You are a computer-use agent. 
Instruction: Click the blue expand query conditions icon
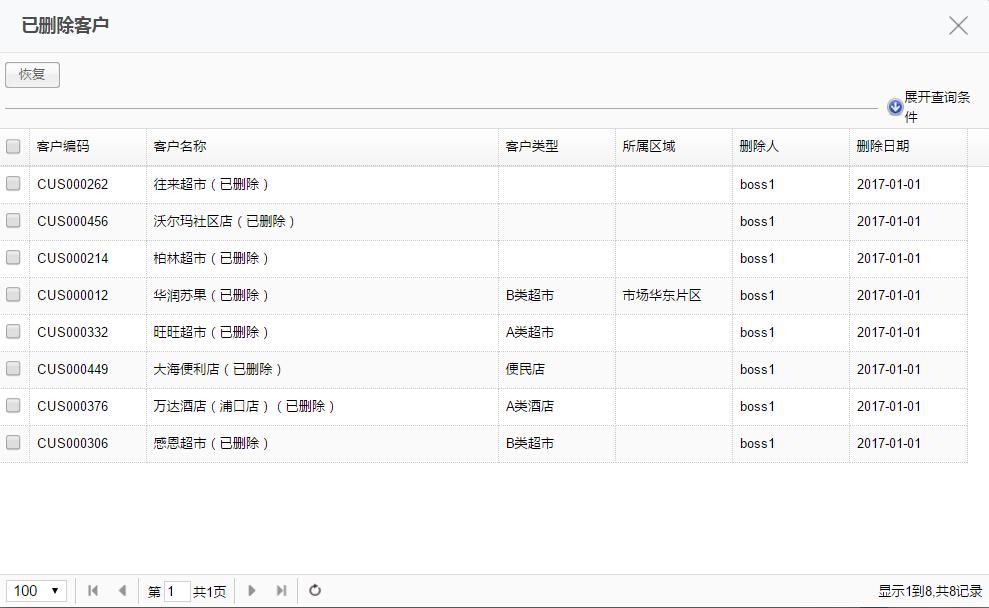[x=895, y=107]
